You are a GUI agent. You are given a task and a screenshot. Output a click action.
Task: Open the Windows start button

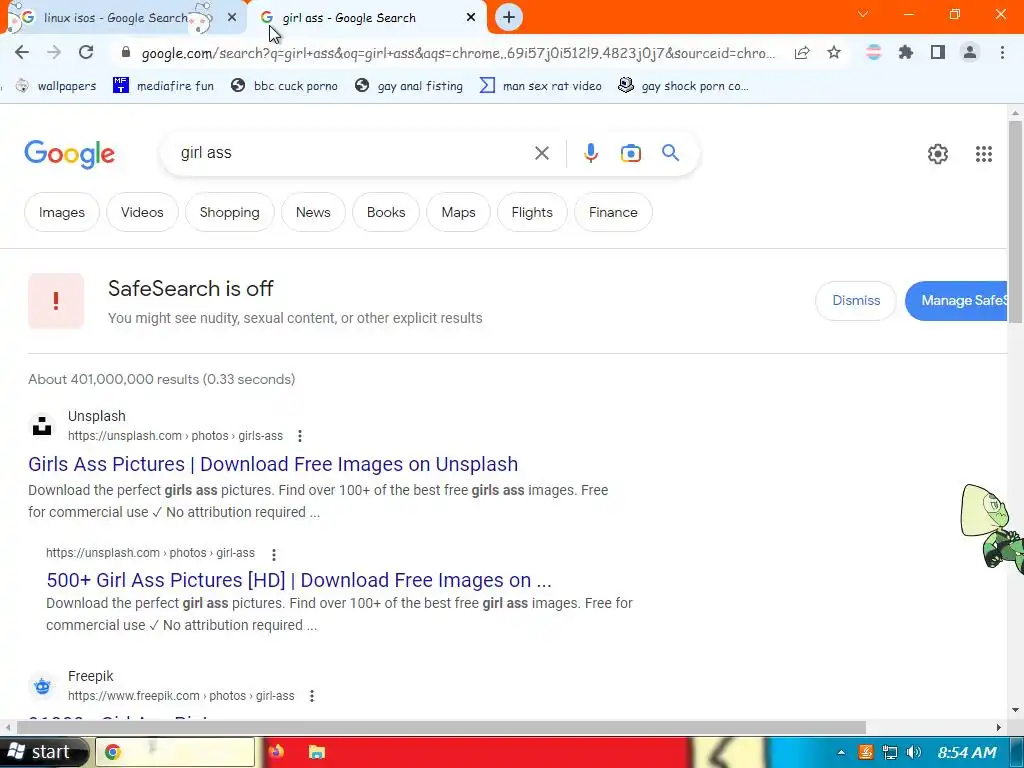click(43, 752)
